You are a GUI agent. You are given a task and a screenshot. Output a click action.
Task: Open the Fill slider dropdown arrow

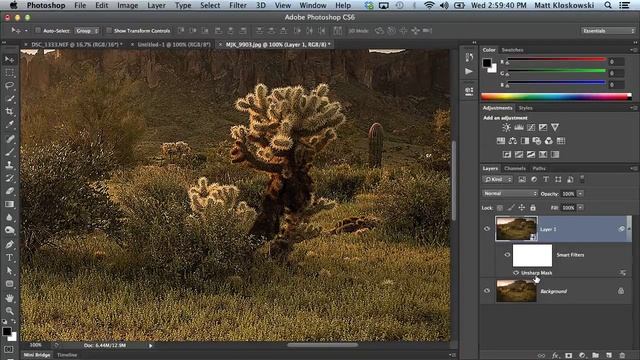(580, 208)
